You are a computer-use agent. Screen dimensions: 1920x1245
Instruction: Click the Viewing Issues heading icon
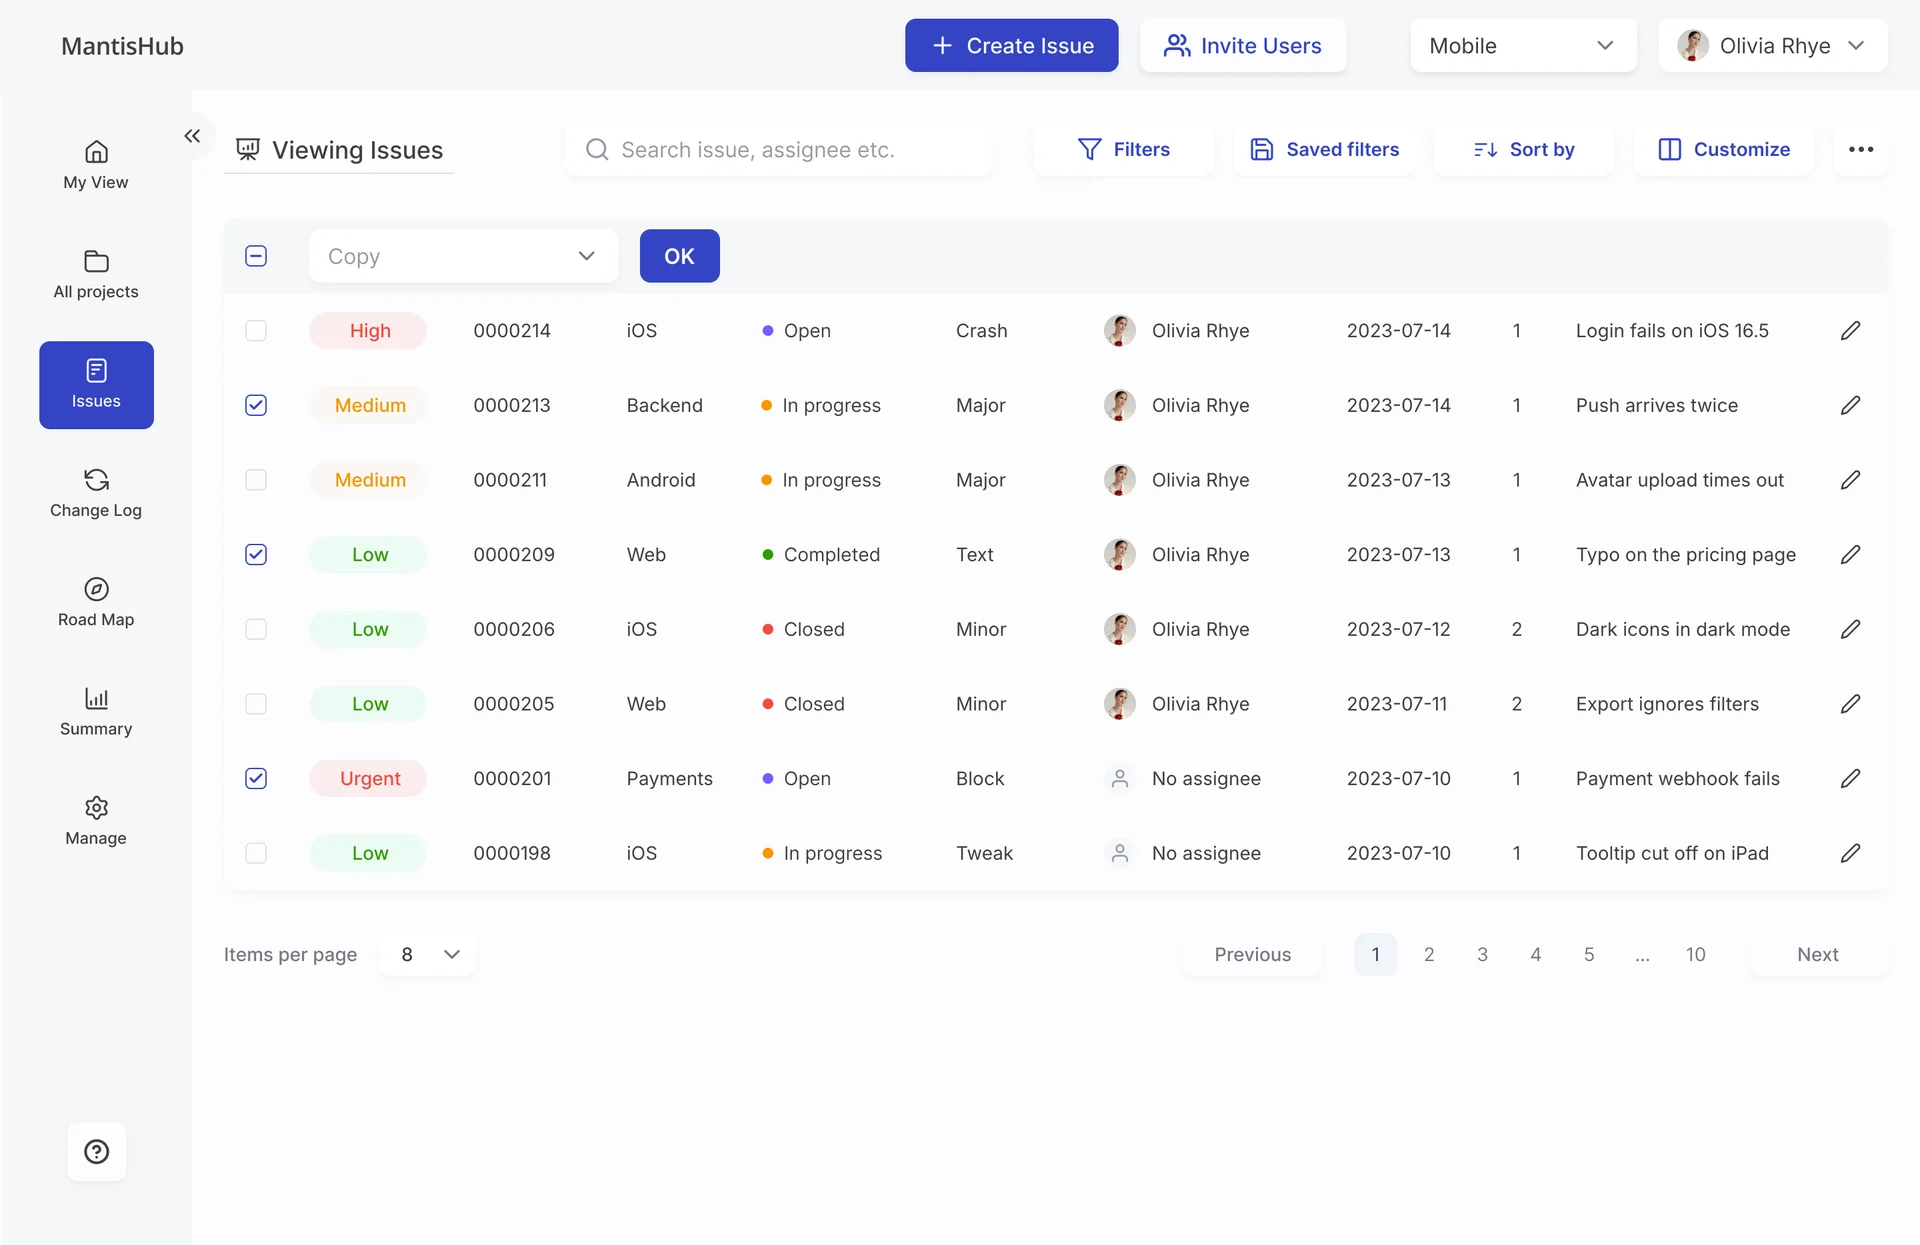point(247,149)
